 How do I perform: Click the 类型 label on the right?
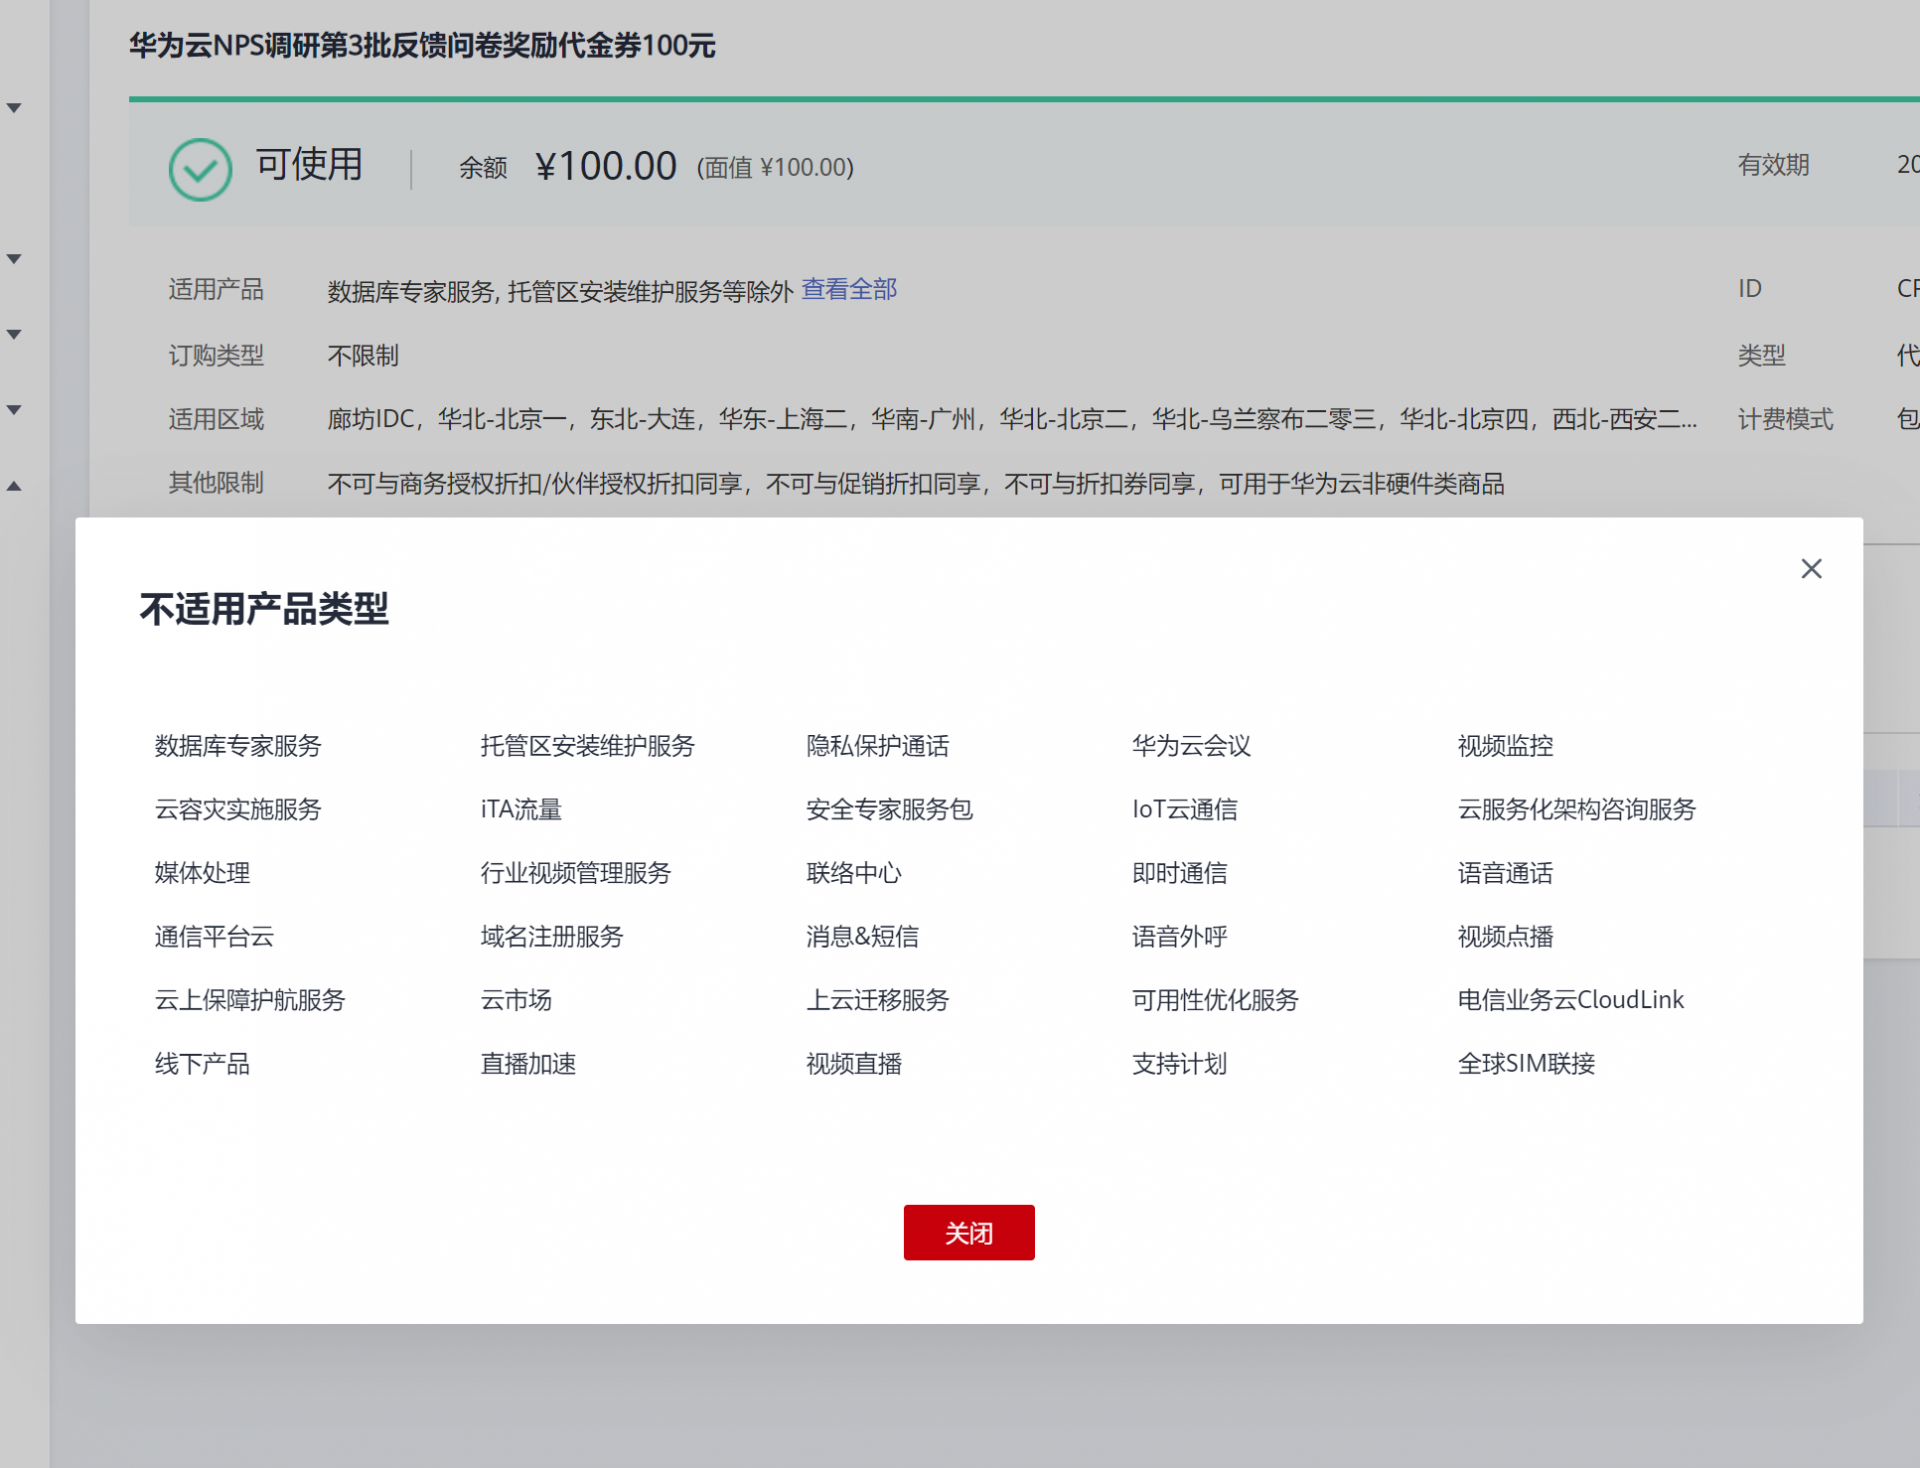1762,356
